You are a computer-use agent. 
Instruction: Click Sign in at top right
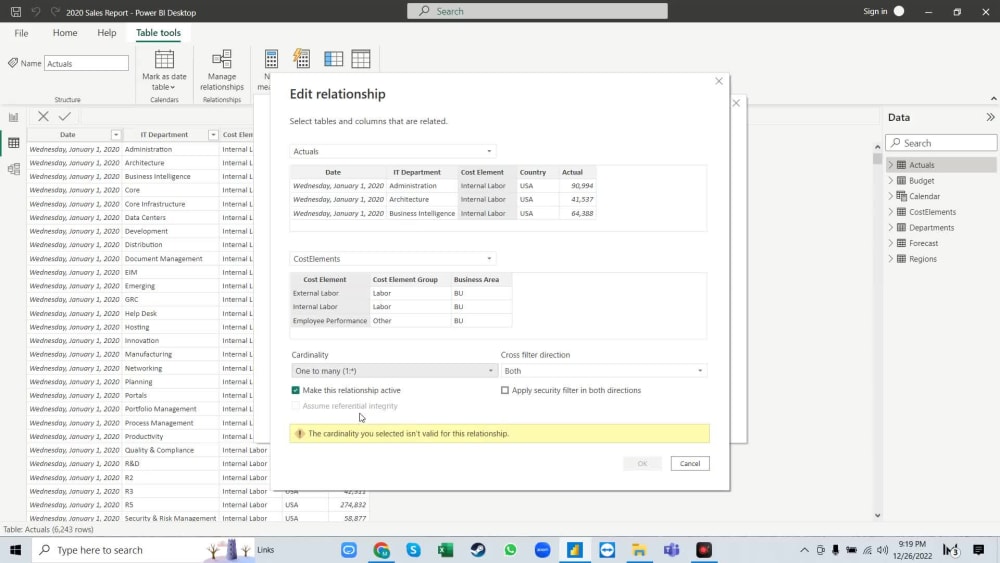click(875, 11)
